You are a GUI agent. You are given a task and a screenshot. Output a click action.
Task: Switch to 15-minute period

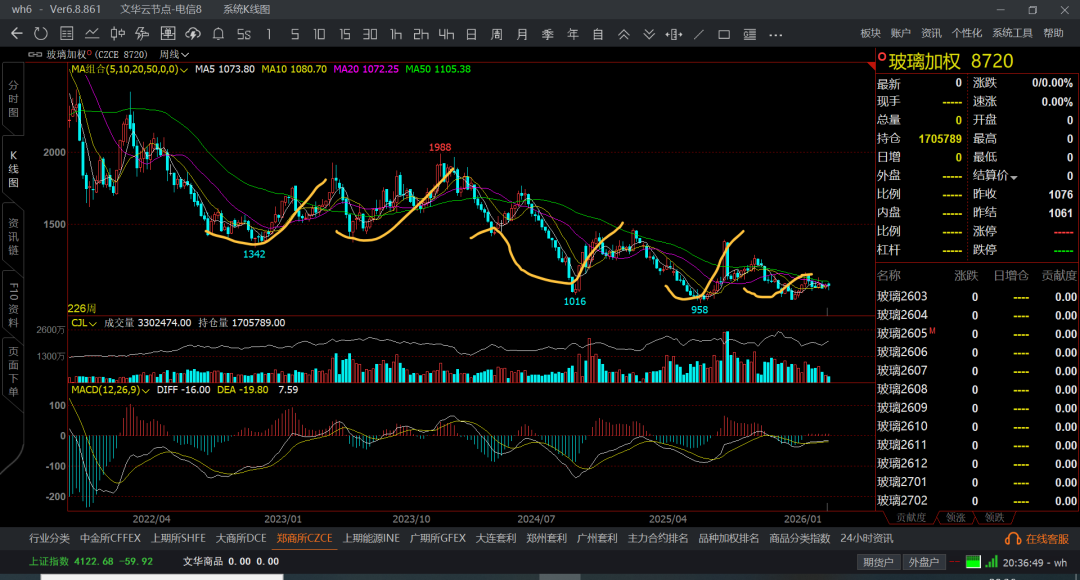tap(344, 34)
